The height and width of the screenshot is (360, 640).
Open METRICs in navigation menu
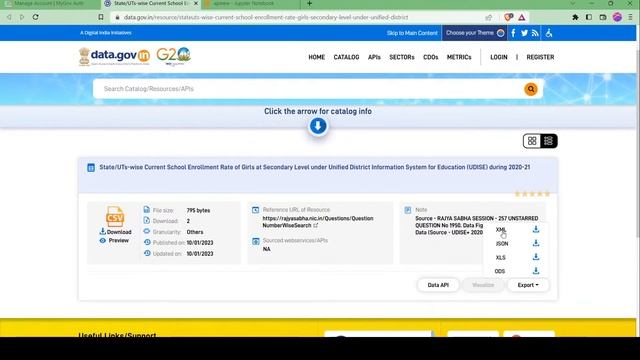point(459,57)
